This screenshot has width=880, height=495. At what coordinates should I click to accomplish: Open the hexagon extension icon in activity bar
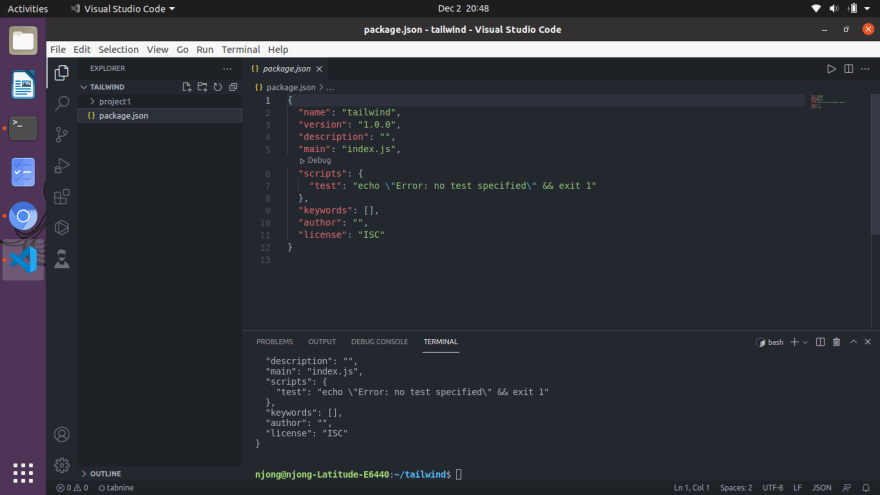[62, 227]
